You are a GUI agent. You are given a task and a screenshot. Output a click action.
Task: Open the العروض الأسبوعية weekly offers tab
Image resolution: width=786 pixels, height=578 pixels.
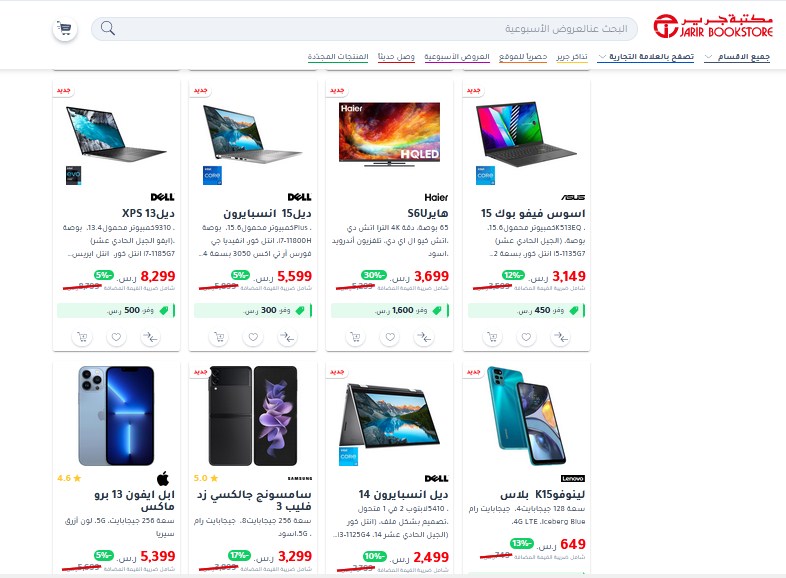457,57
